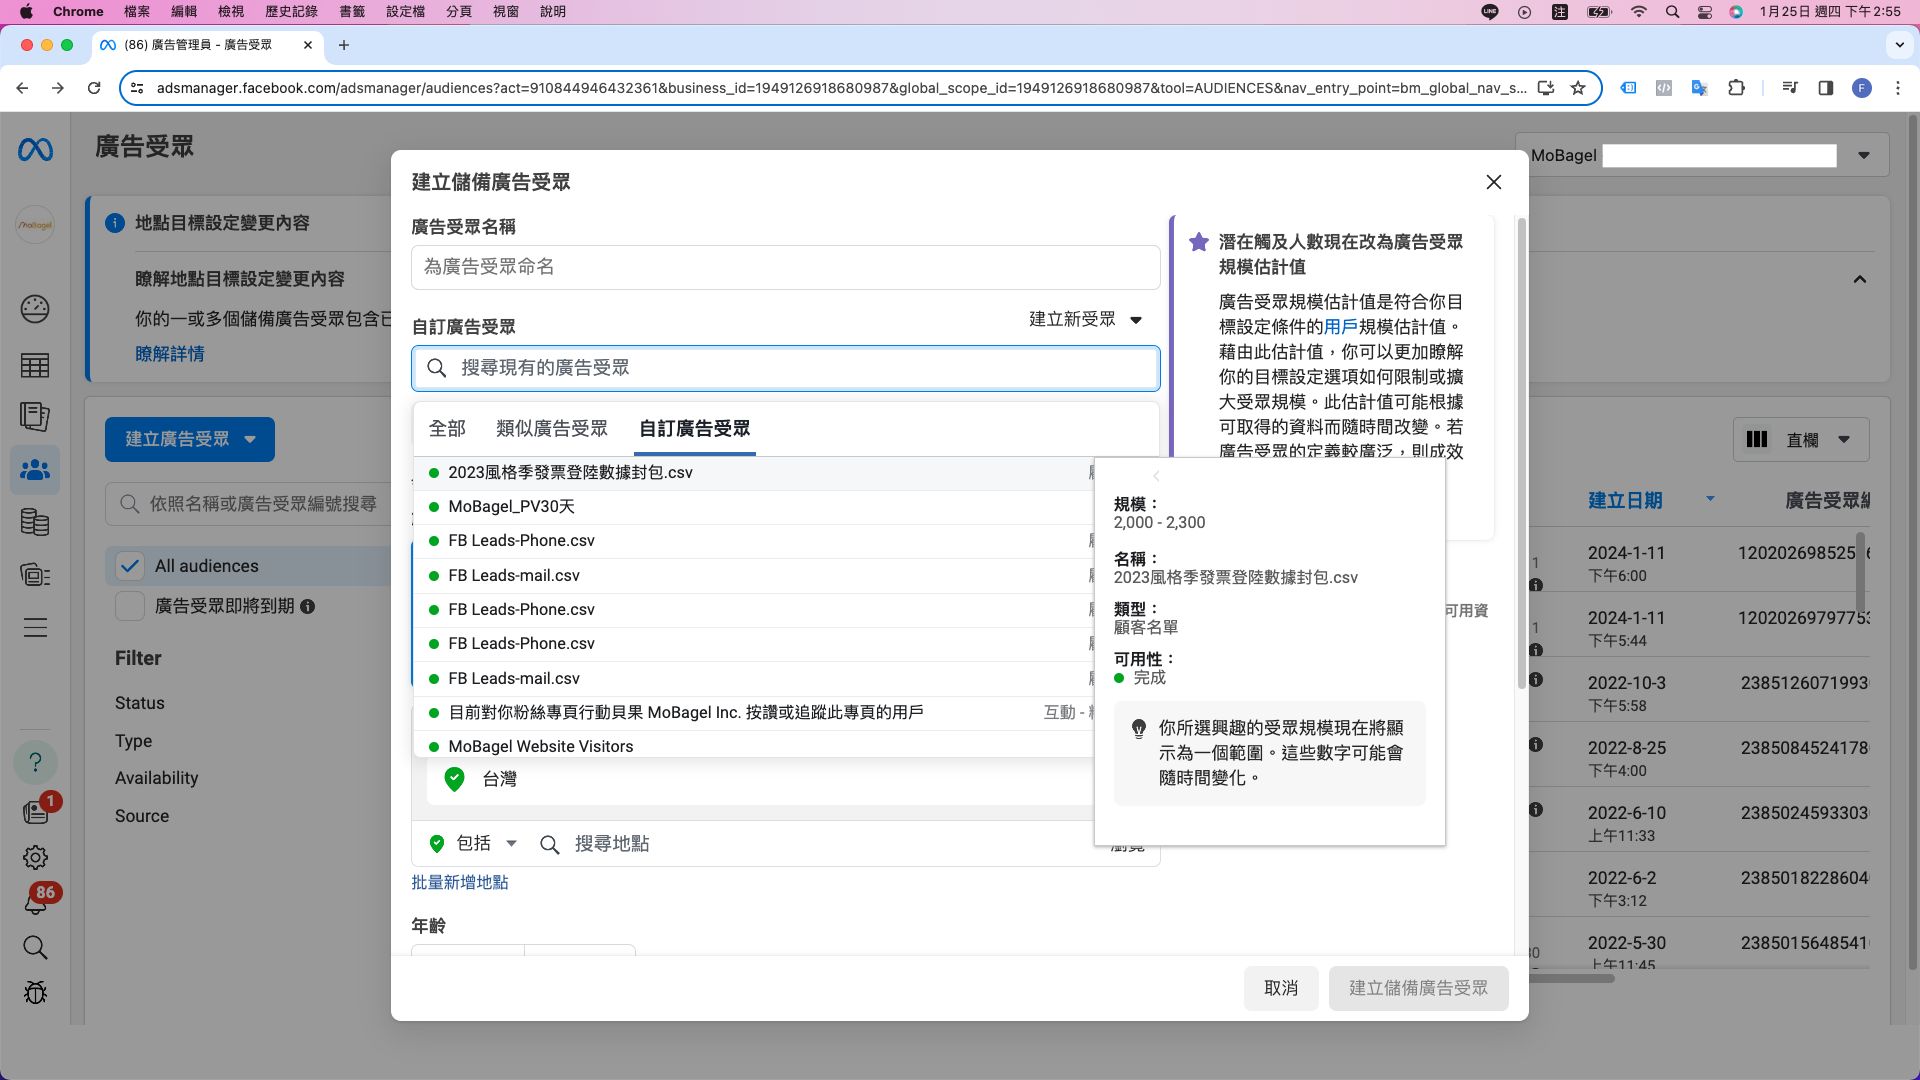This screenshot has width=1920, height=1080.
Task: Open the Settings gear icon in sidebar
Action: click(35, 857)
